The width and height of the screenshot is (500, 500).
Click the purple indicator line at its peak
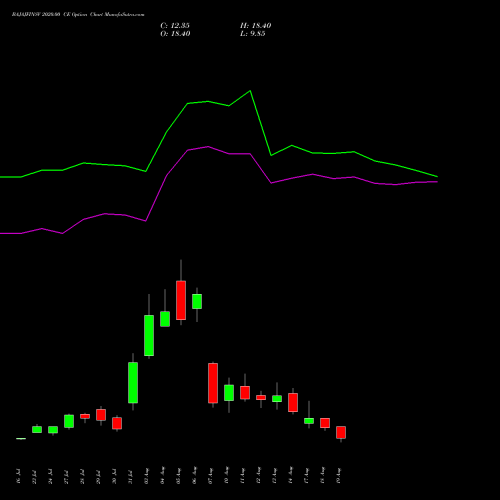pyautogui.click(x=208, y=147)
